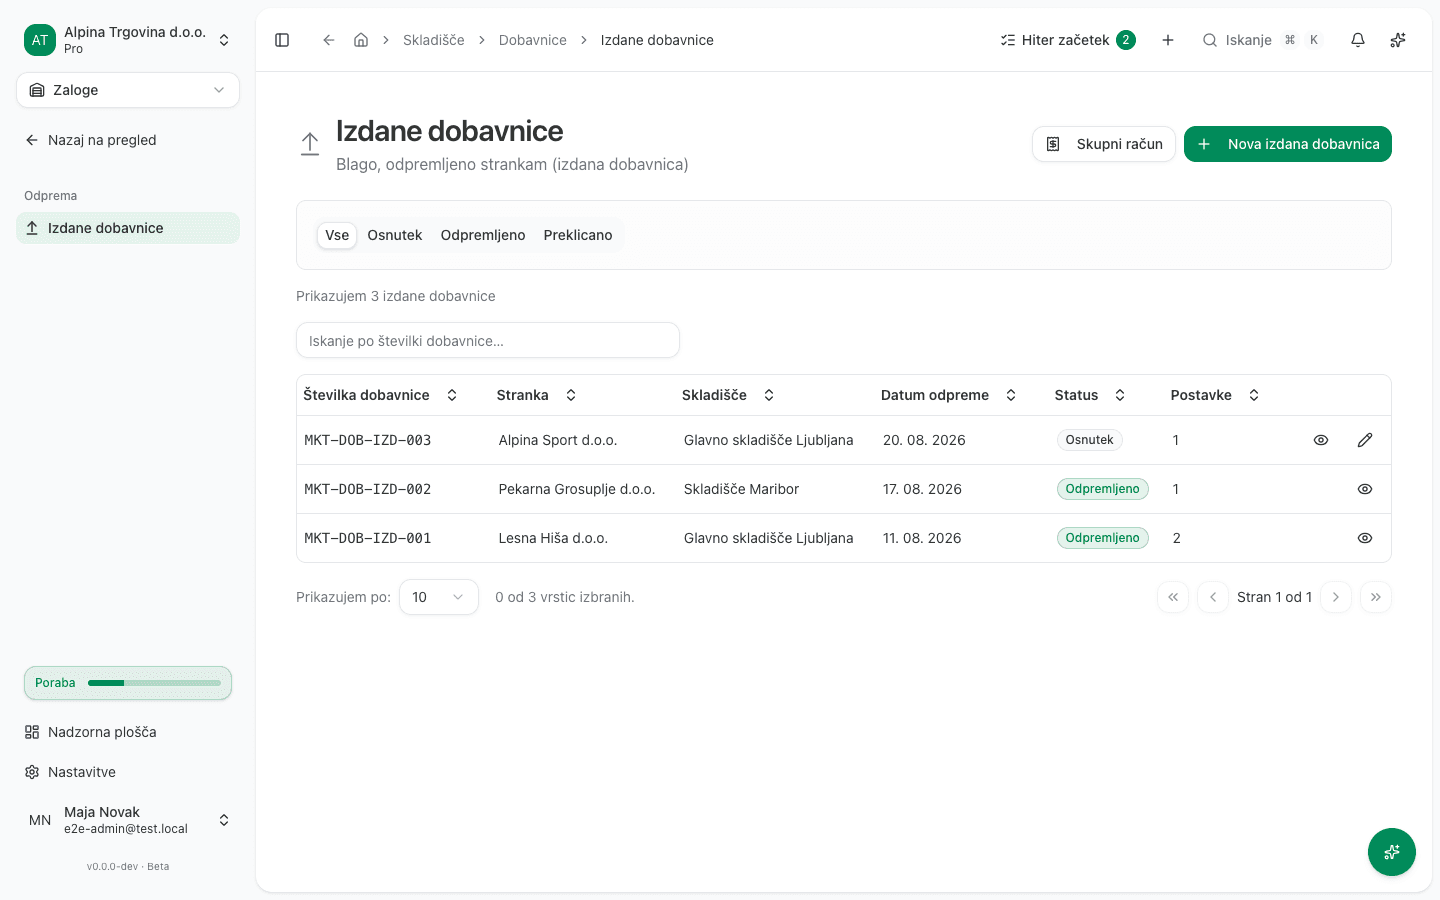Go to last page of results
The width and height of the screenshot is (1440, 900).
[x=1376, y=597]
